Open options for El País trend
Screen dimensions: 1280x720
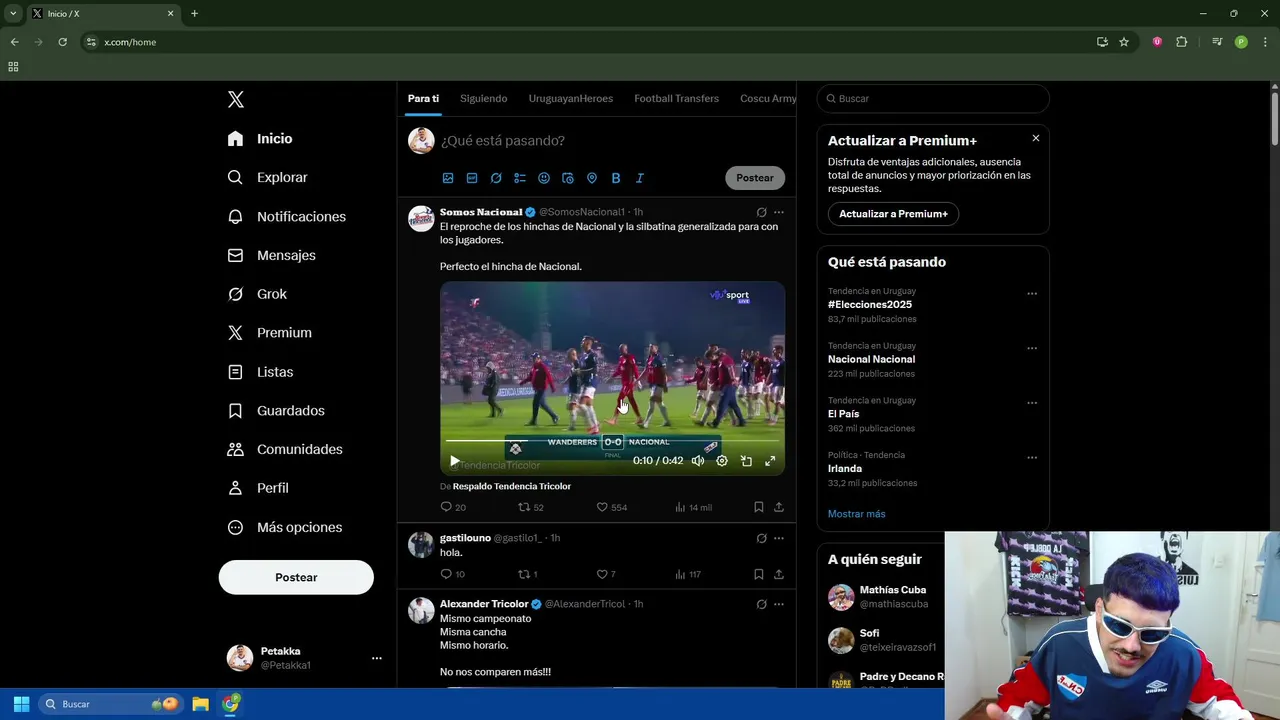[x=1032, y=403]
